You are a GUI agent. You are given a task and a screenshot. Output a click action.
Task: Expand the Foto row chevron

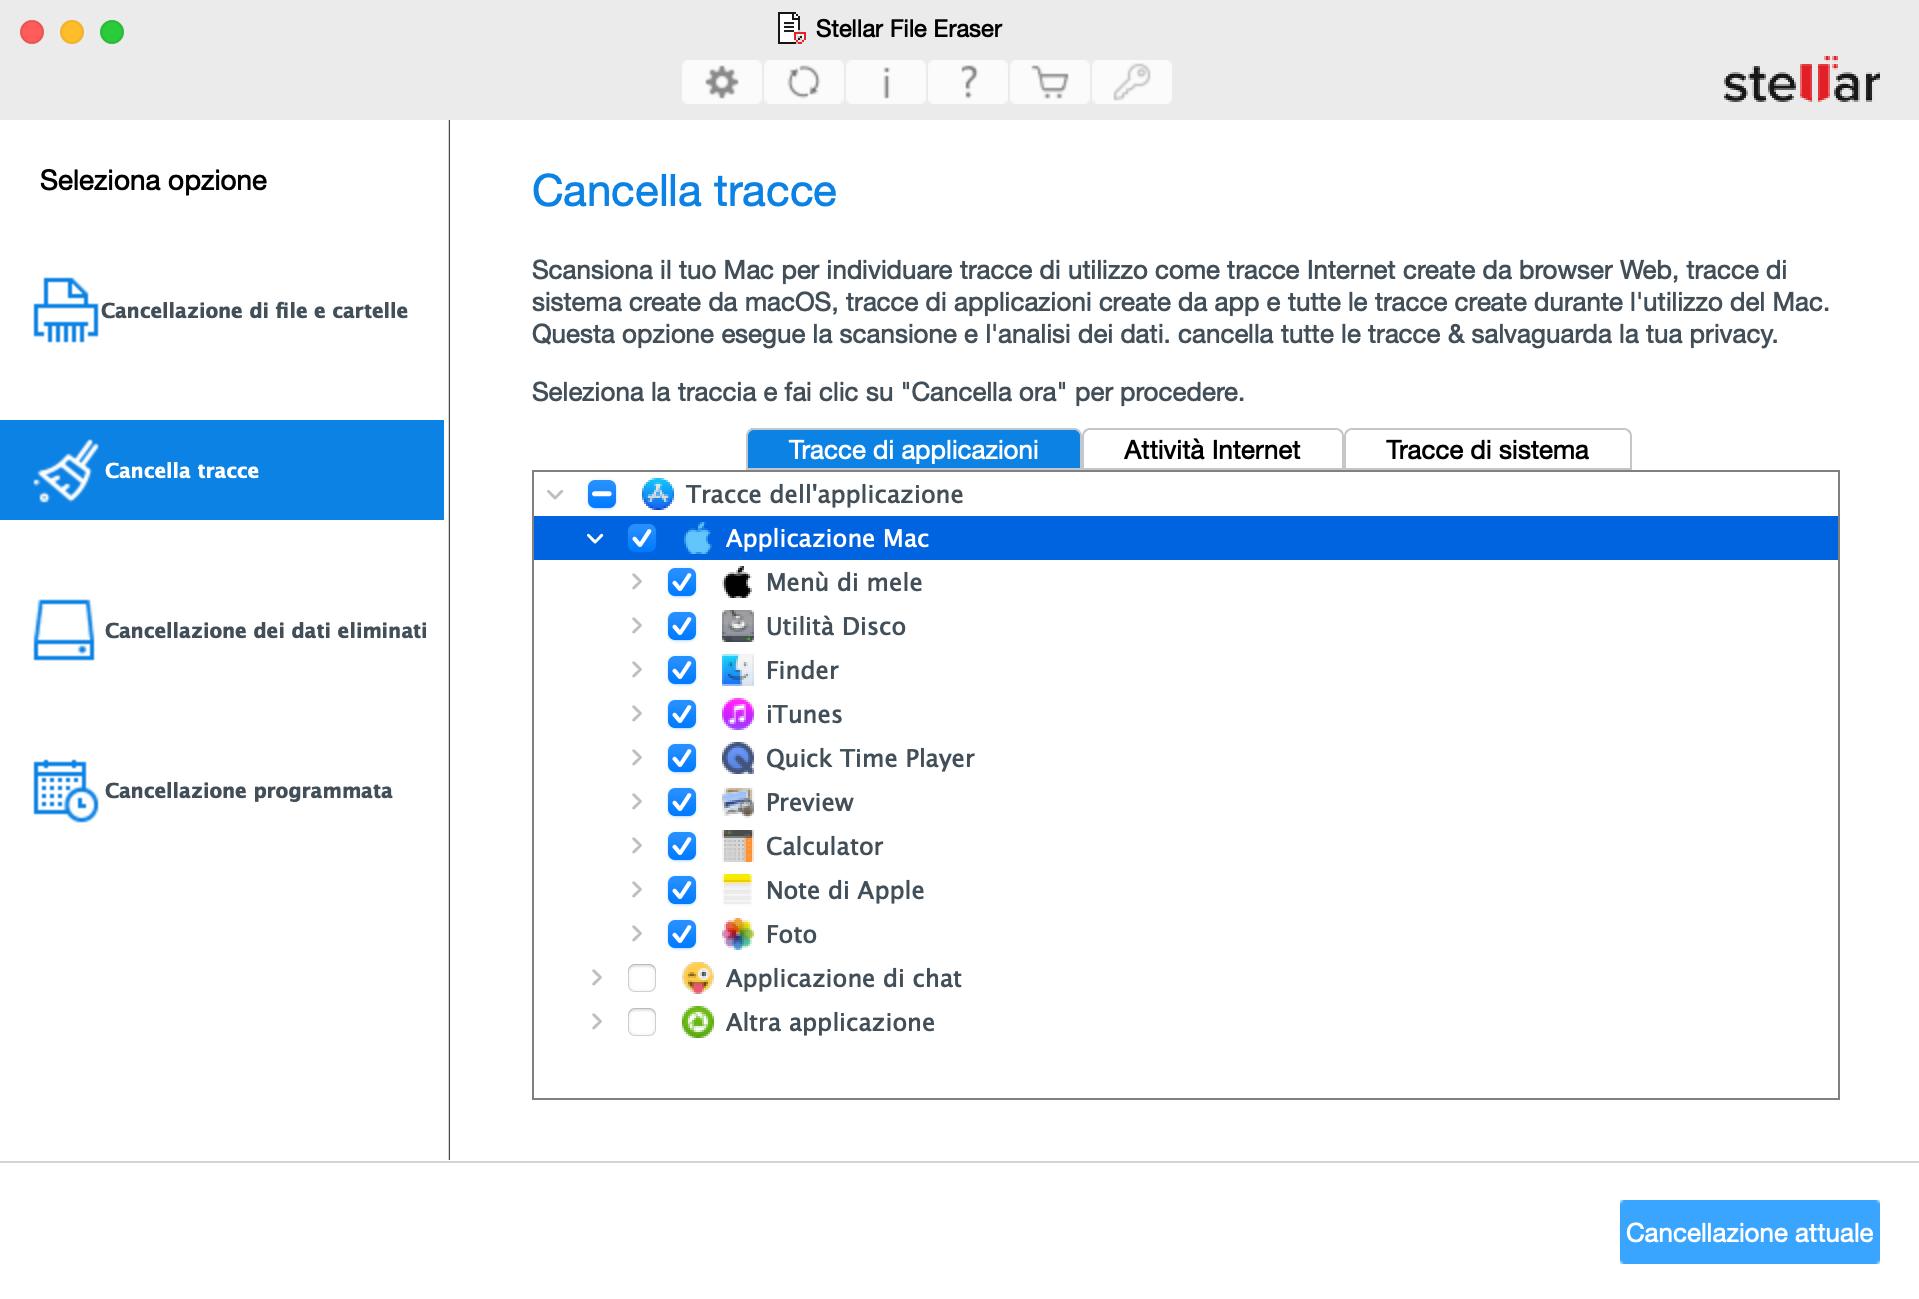(x=636, y=933)
